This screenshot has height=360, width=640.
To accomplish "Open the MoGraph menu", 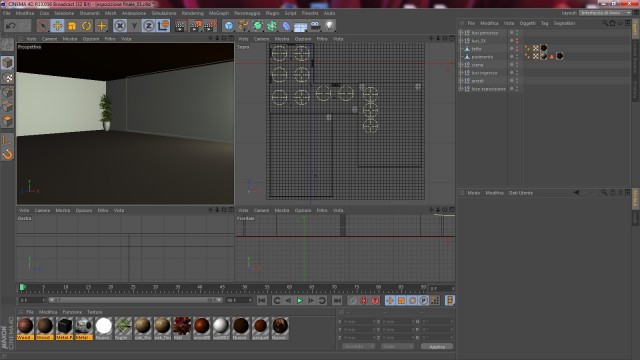I will (219, 13).
